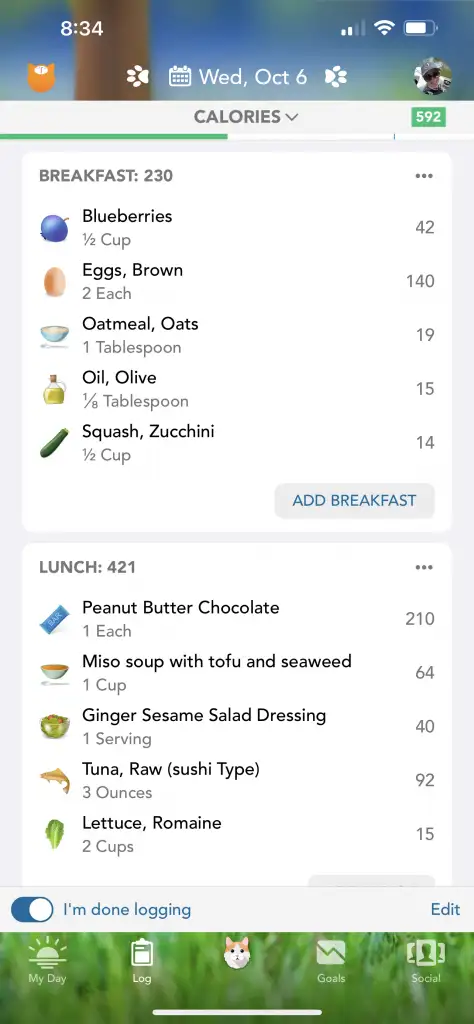Open Breakfast section three-dot menu
The width and height of the screenshot is (474, 1024).
pos(424,176)
